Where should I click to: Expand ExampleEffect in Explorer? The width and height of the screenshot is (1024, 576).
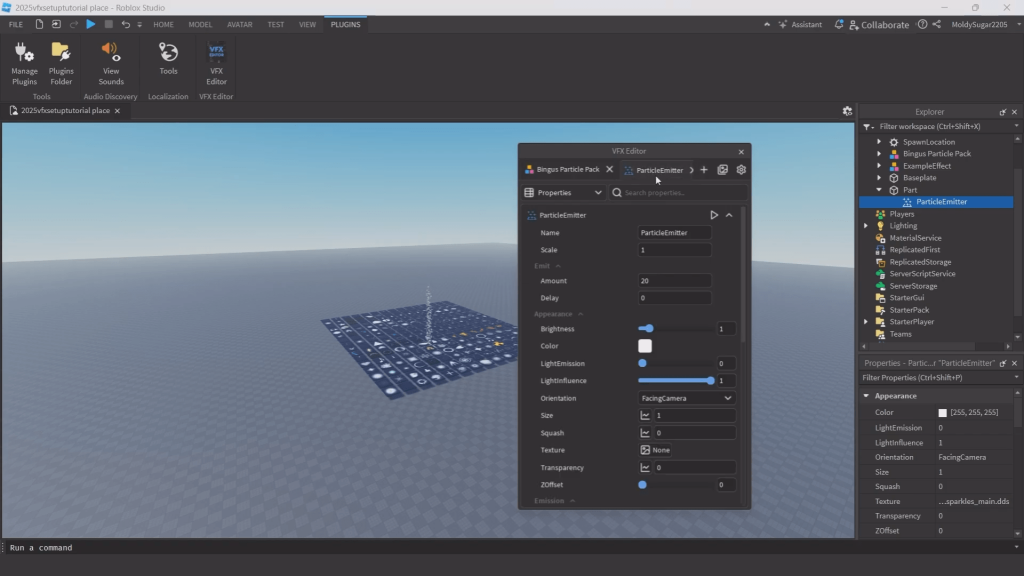click(x=878, y=166)
